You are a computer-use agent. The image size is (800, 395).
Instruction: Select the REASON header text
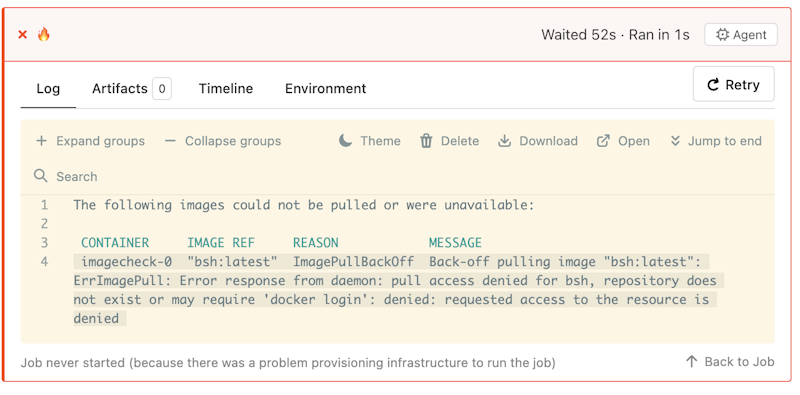[315, 243]
